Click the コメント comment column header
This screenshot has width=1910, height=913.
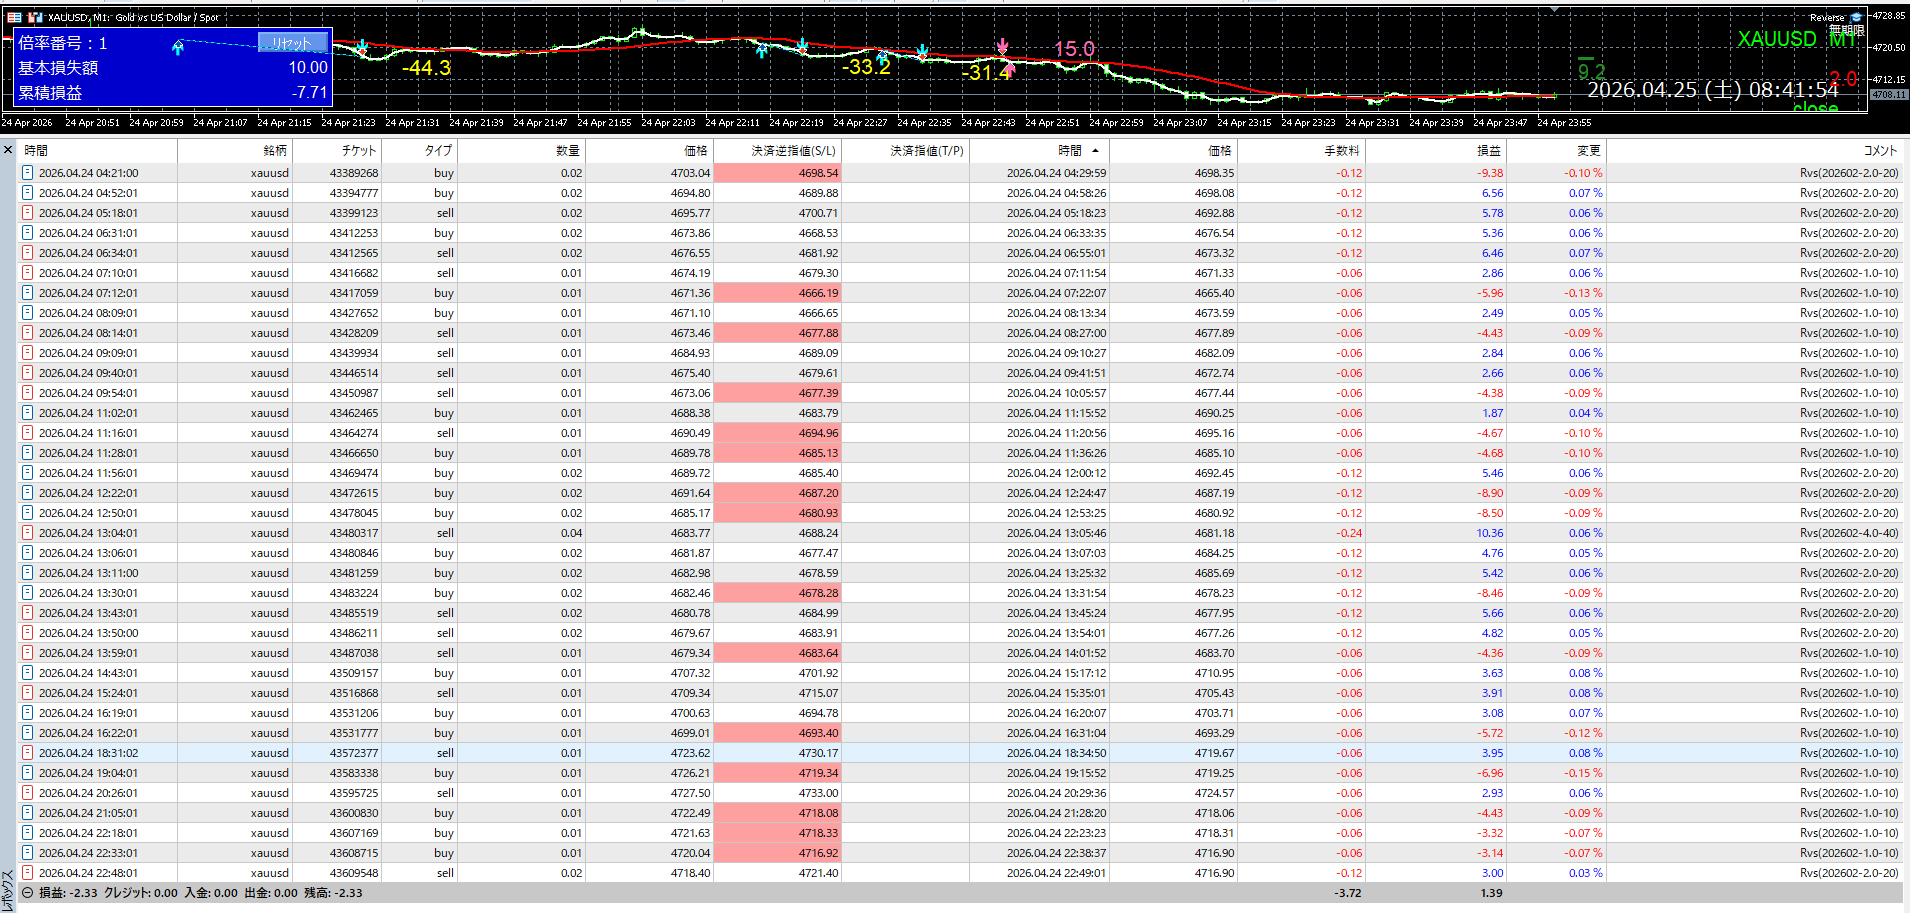coord(1879,151)
